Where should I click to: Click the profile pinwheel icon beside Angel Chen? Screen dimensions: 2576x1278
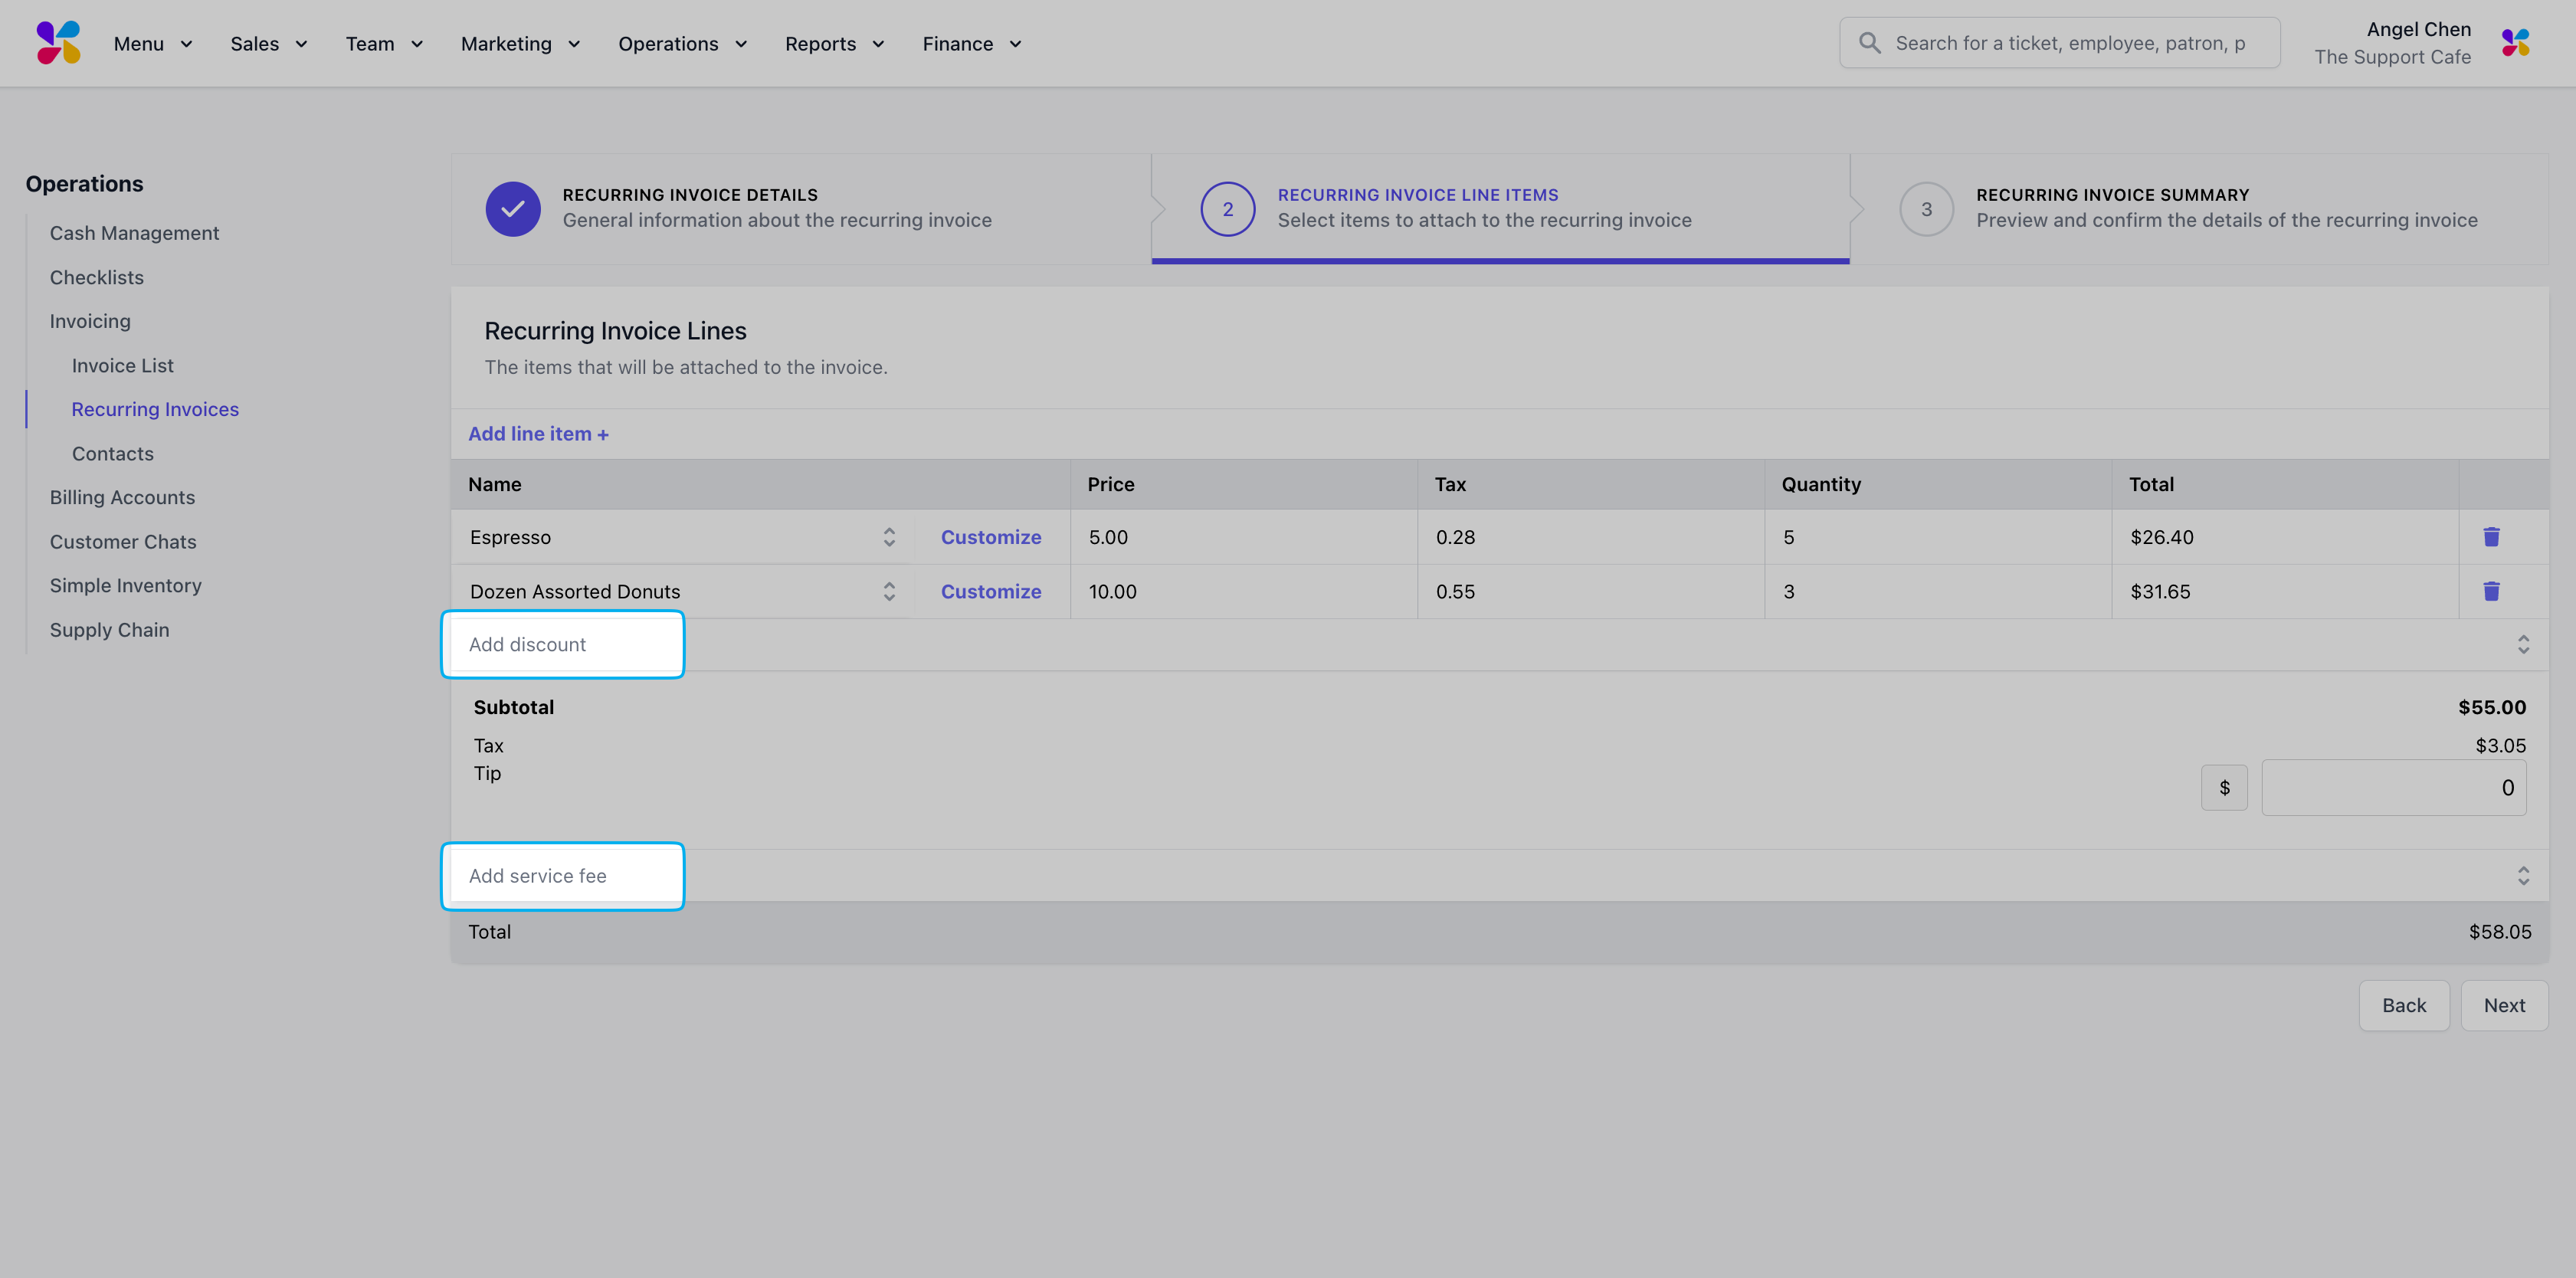pos(2515,43)
